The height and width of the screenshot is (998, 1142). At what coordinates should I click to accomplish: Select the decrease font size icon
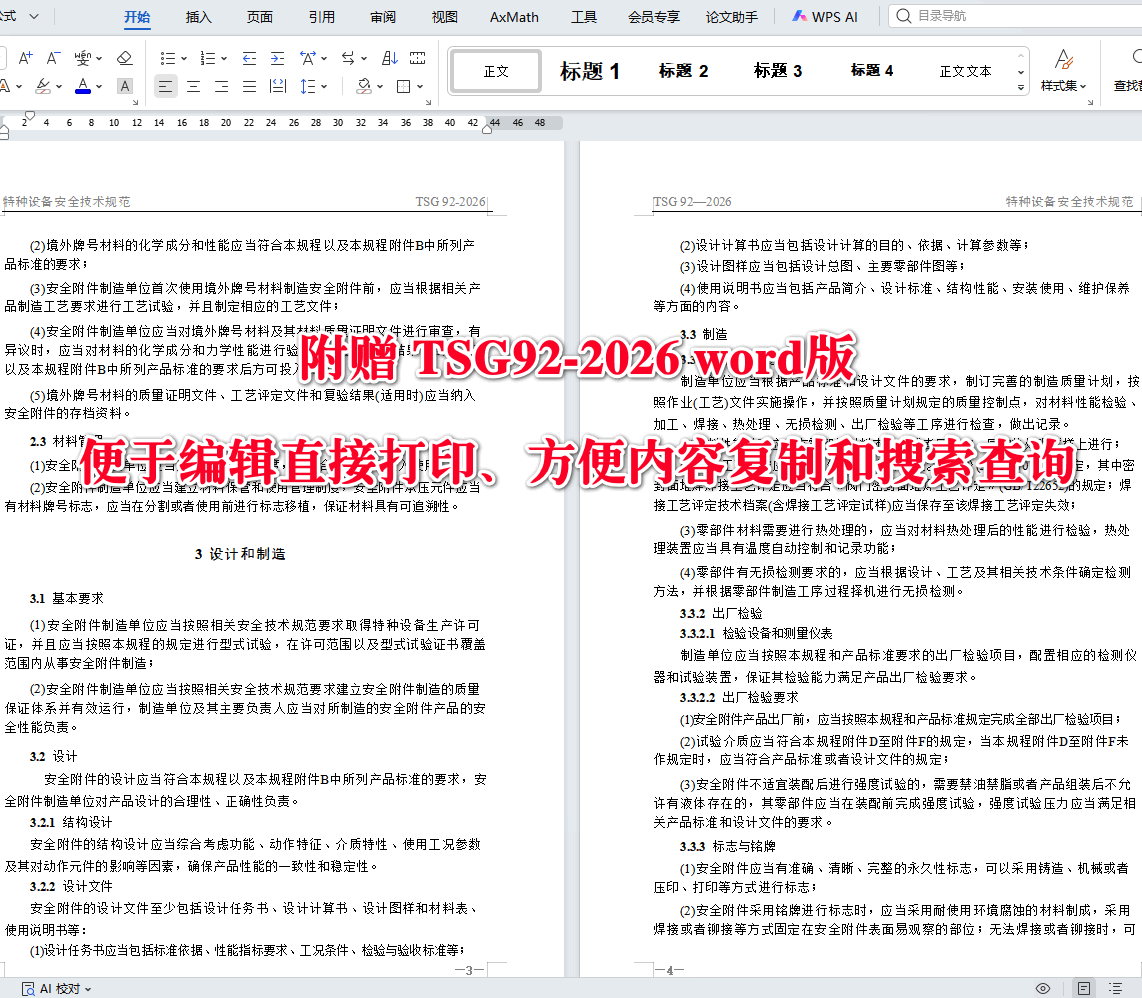tap(51, 57)
